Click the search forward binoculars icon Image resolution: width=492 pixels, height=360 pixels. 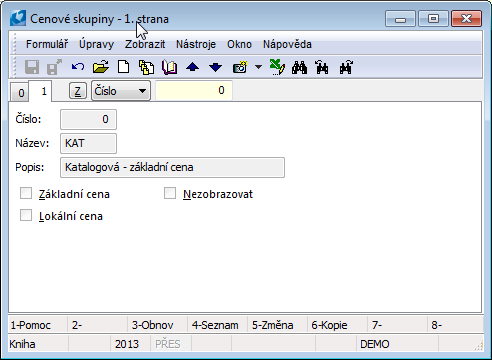[346, 67]
